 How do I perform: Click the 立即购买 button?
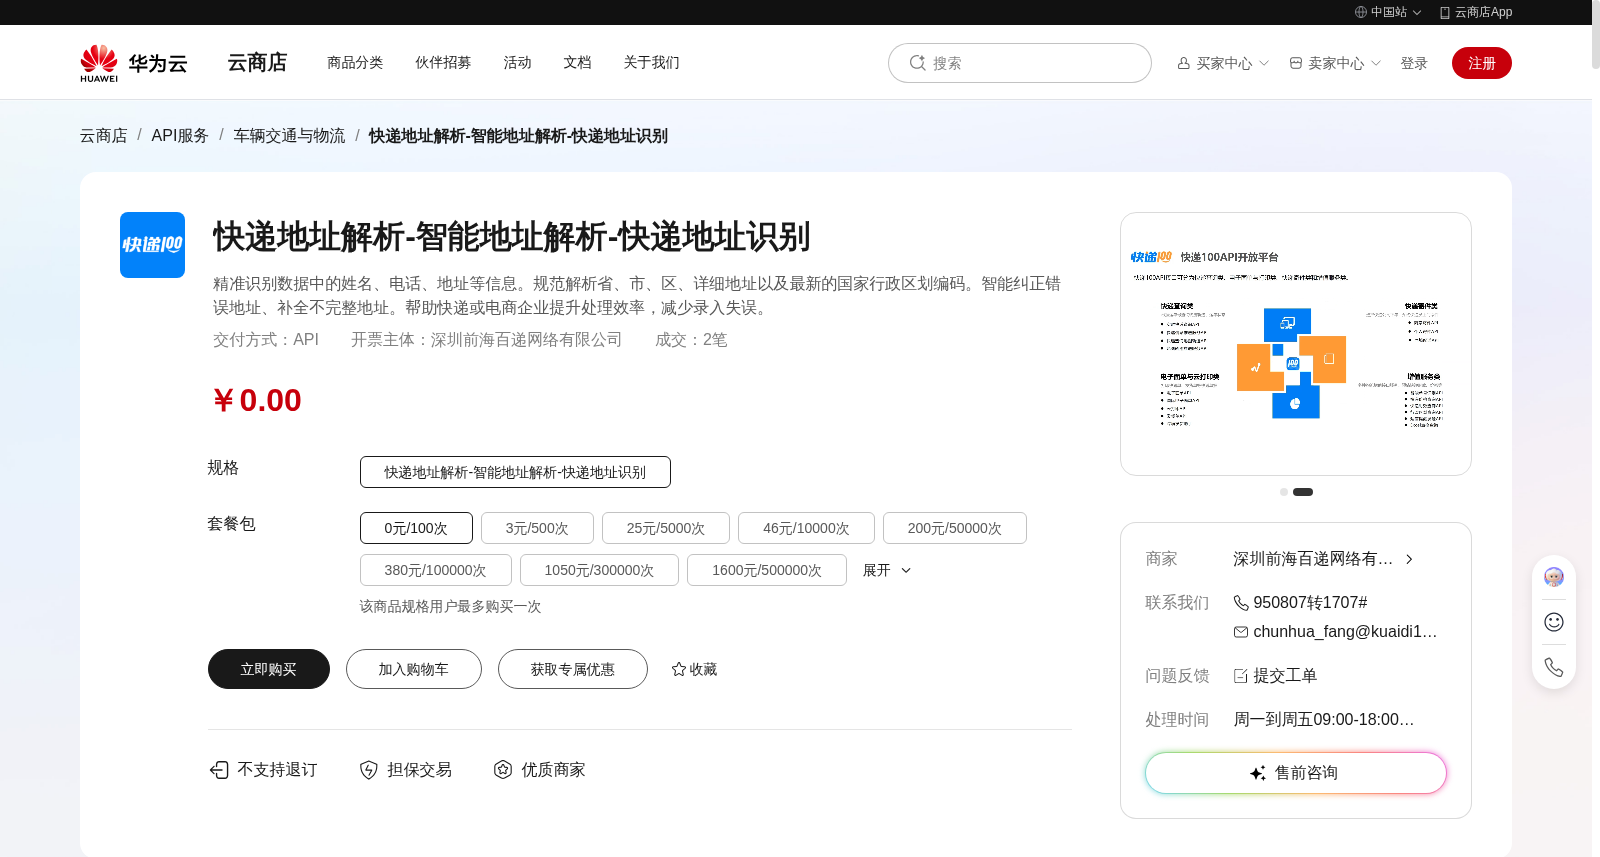(269, 669)
